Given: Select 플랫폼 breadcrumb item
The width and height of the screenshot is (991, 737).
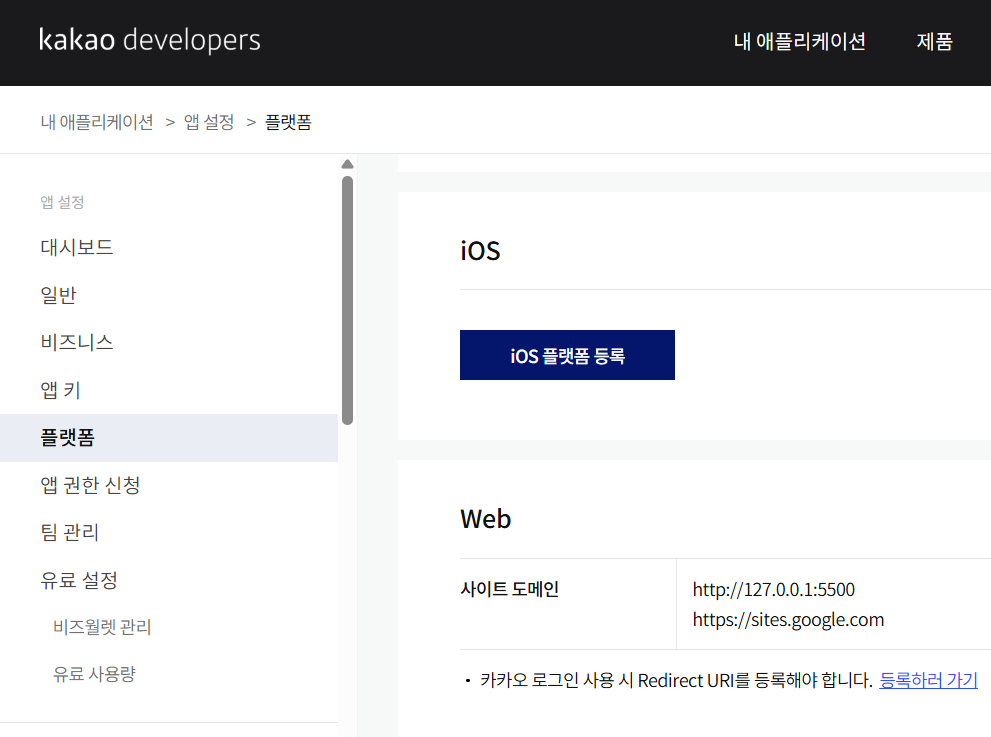Looking at the screenshot, I should coord(288,122).
